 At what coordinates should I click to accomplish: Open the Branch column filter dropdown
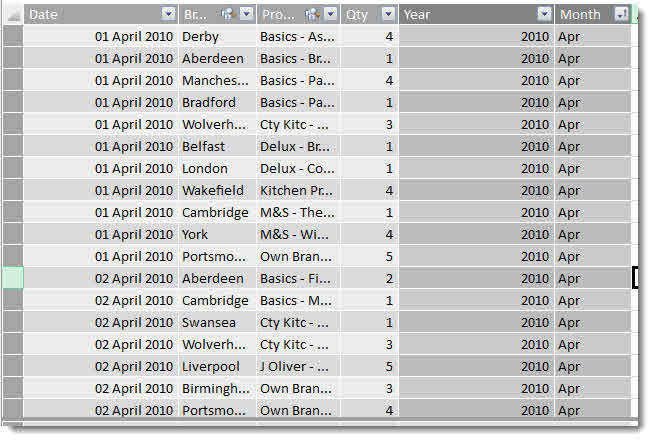[247, 14]
